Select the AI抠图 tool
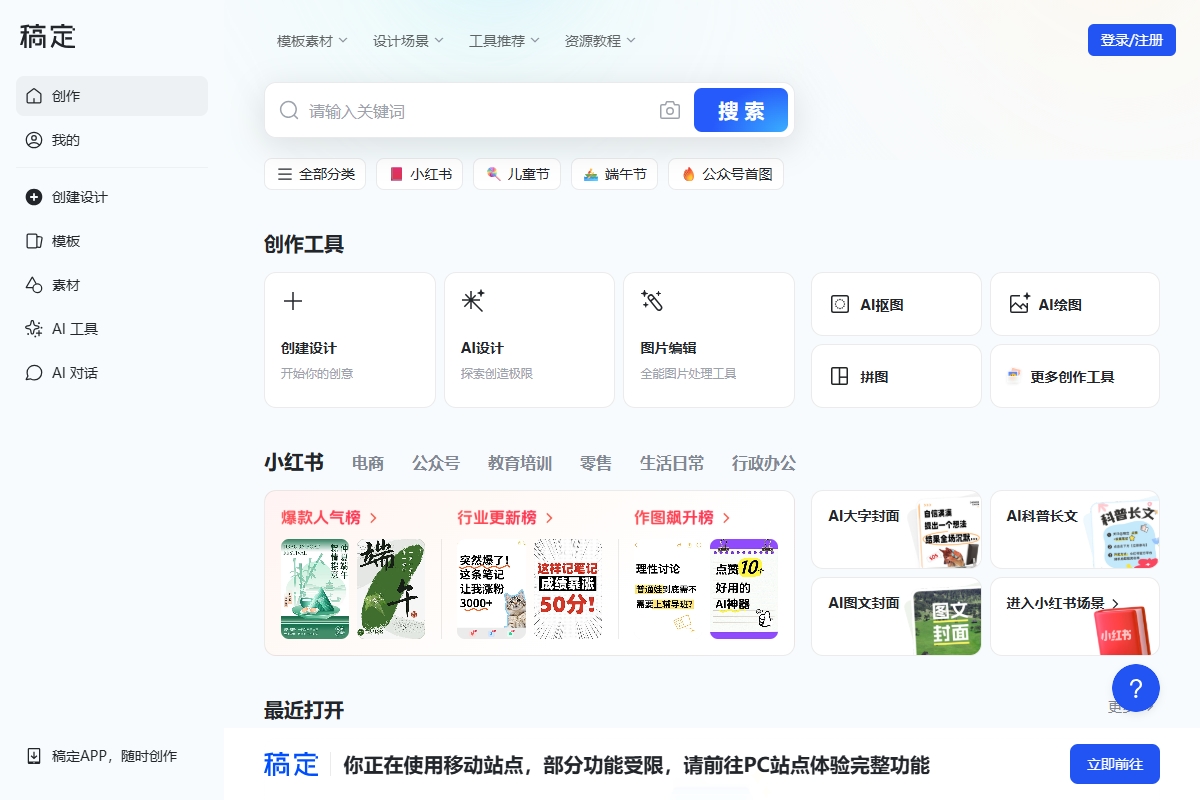Screen dimensions: 1200x800 [x=893, y=303]
